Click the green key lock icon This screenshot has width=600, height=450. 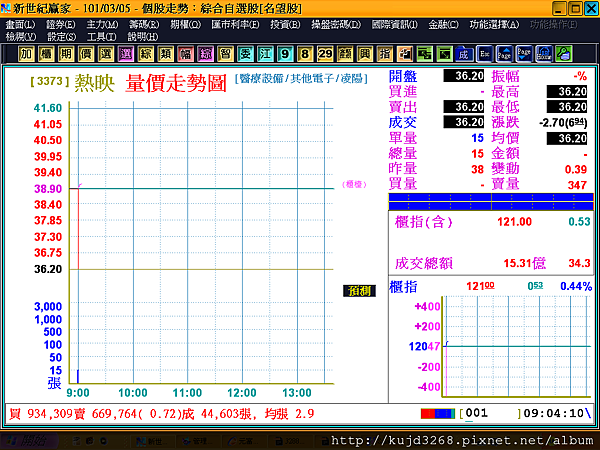click(x=564, y=54)
